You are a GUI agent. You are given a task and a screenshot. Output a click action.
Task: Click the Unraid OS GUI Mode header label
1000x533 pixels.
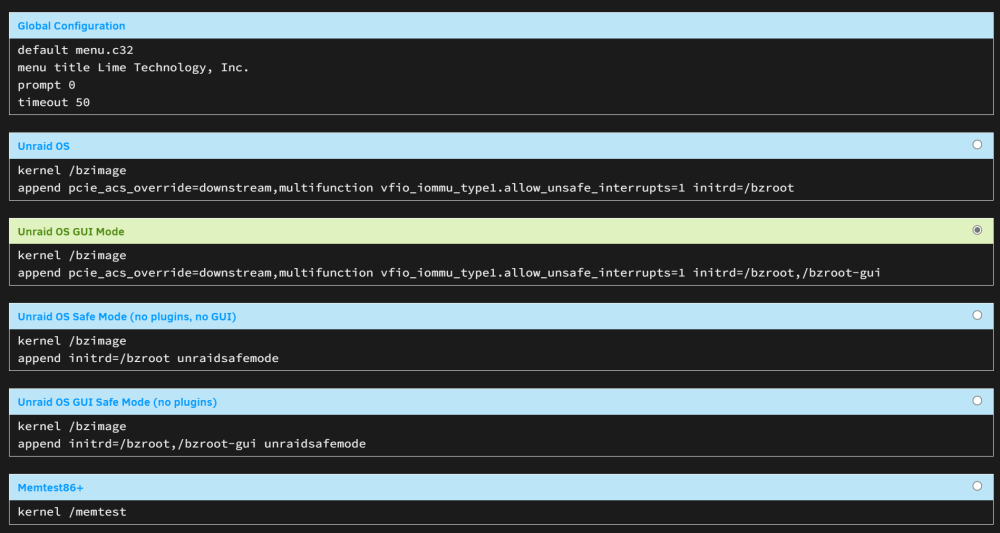[71, 232]
